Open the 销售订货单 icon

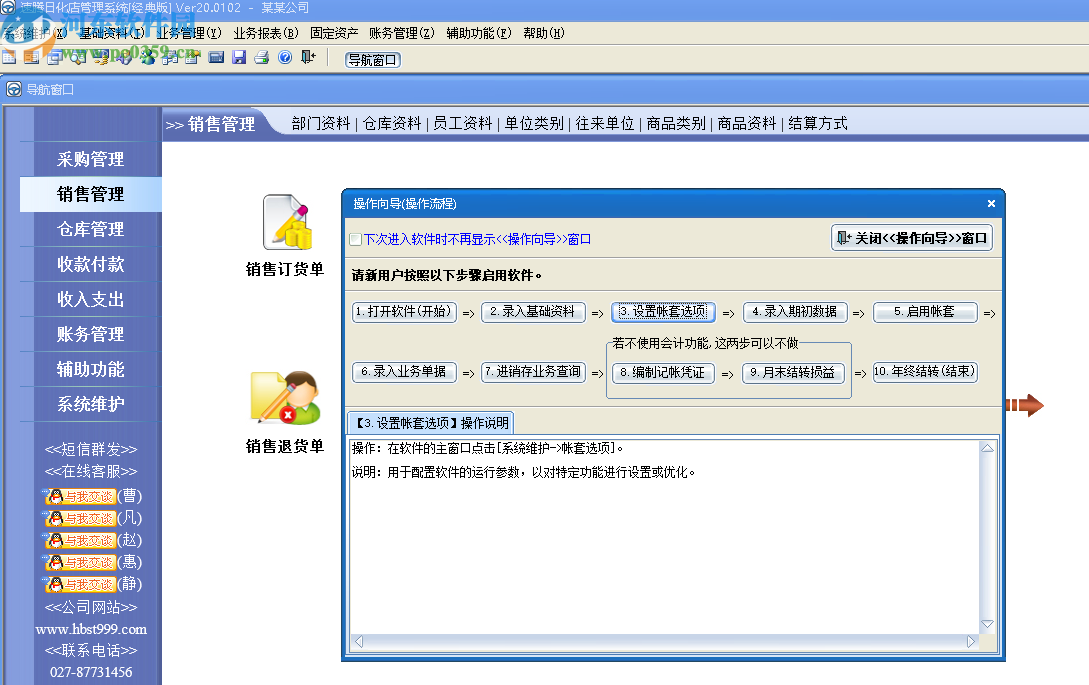(286, 222)
